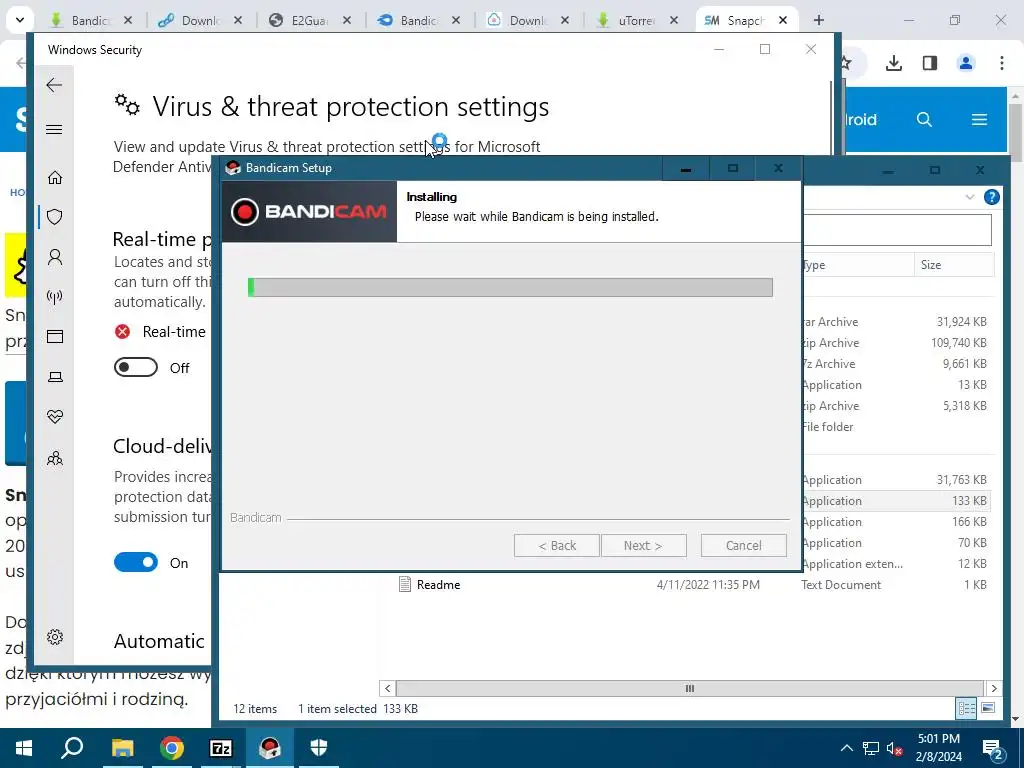The height and width of the screenshot is (768, 1024).
Task: Open File Explorer from taskbar
Action: [x=122, y=748]
